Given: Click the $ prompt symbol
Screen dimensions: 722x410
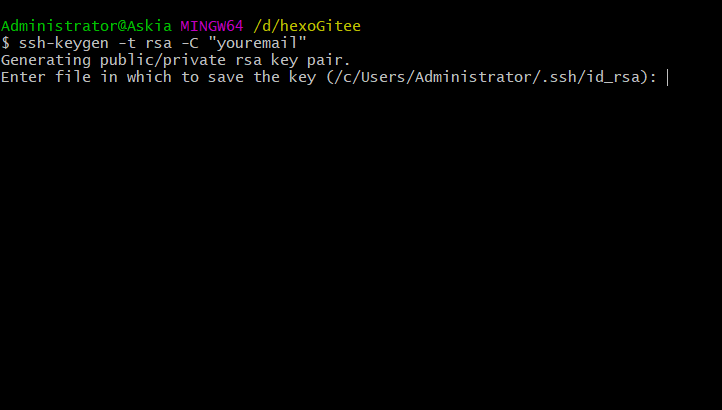Looking at the screenshot, I should tap(6, 43).
